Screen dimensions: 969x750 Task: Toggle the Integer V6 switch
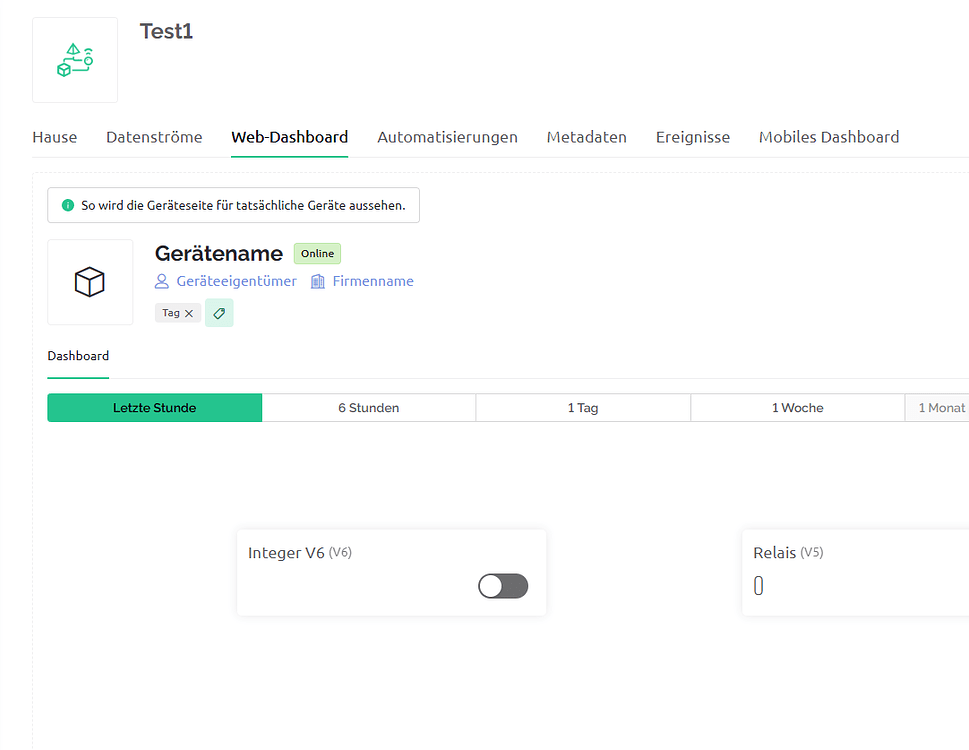503,586
